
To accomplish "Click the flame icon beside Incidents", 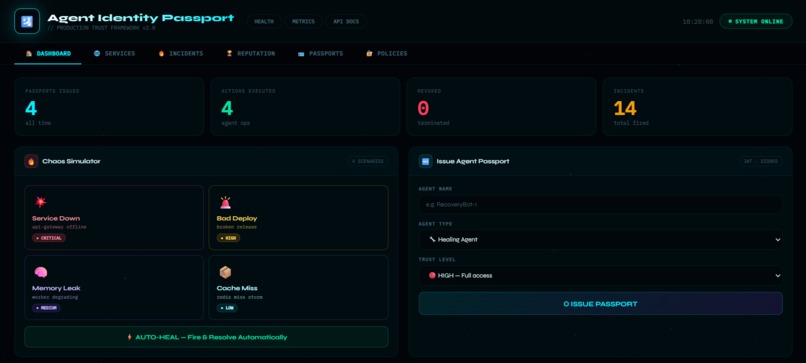I will click(161, 53).
